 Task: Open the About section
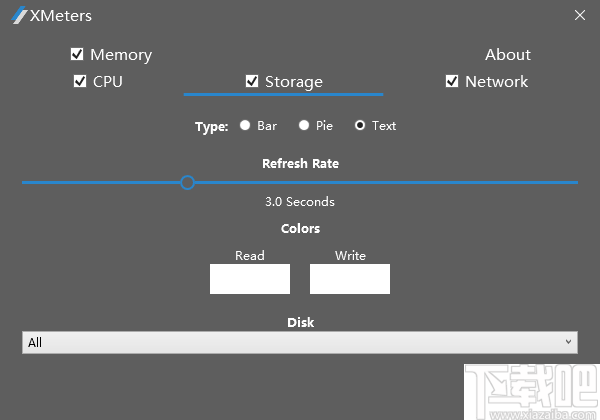pos(508,55)
